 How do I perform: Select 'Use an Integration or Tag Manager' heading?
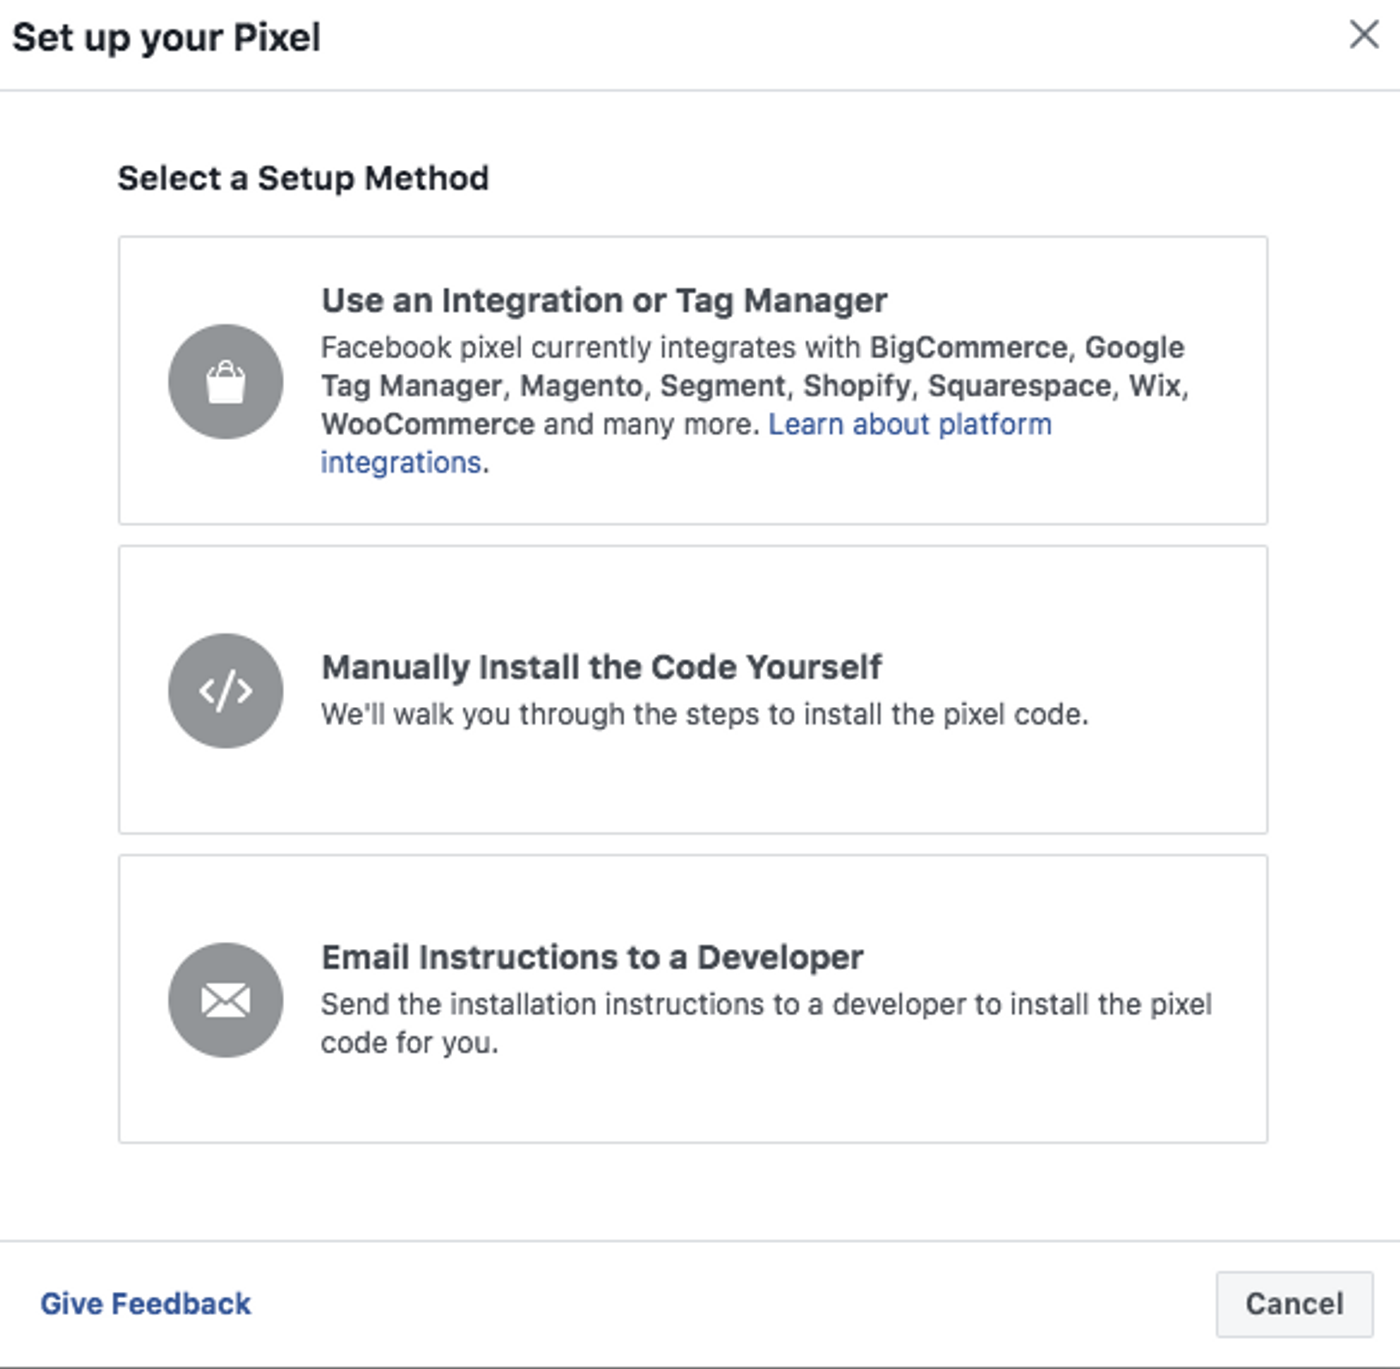click(604, 300)
